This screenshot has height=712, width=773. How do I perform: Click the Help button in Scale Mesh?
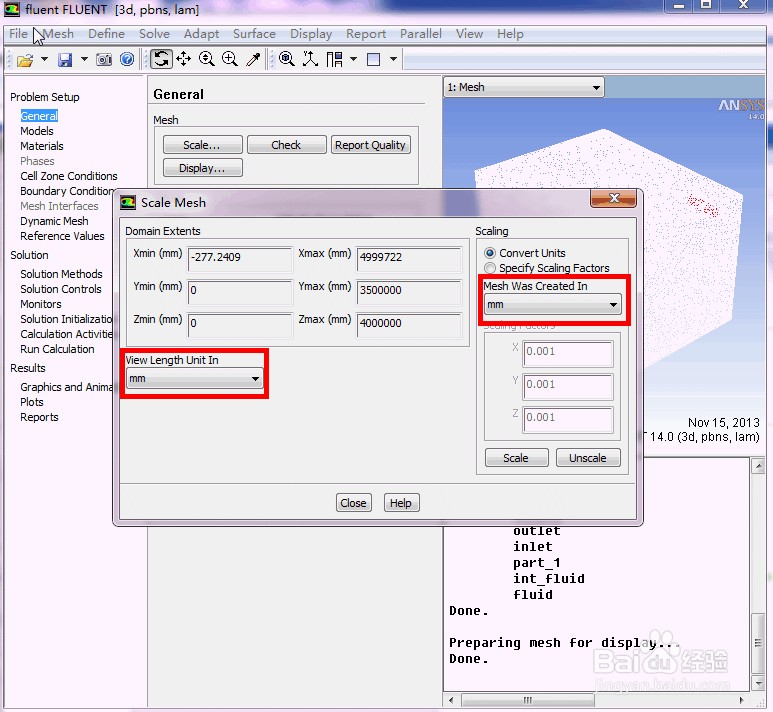point(401,503)
